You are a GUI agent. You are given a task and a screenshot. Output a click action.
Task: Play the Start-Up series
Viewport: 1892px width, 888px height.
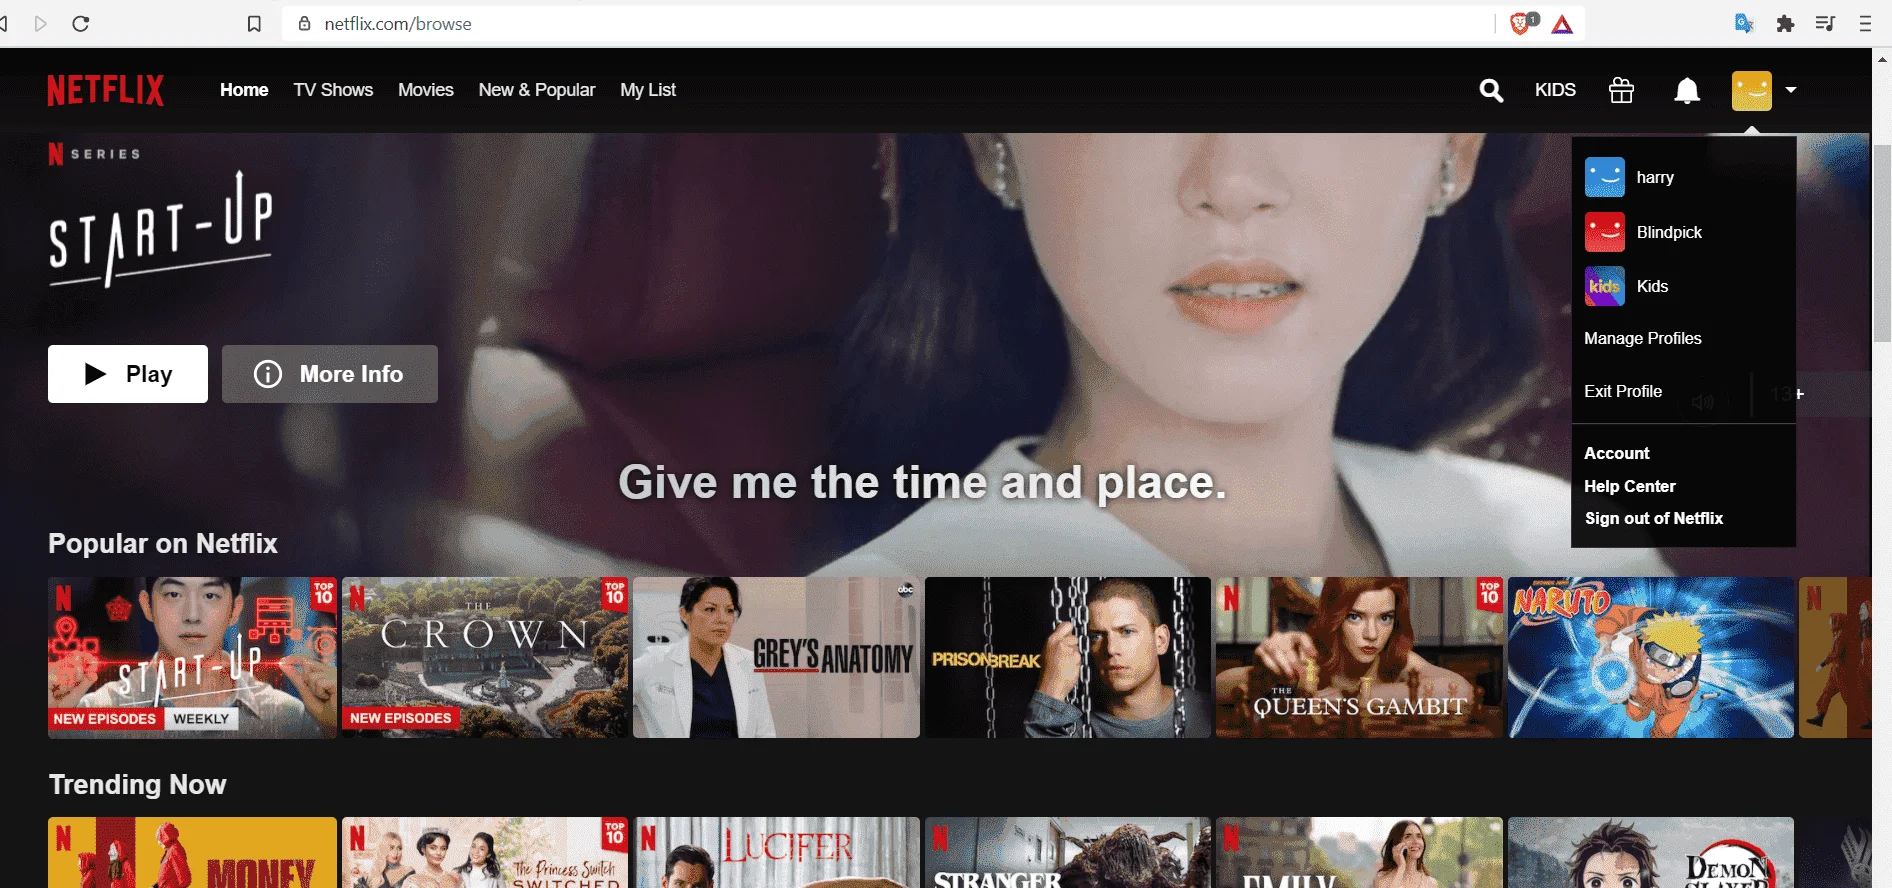pyautogui.click(x=128, y=374)
